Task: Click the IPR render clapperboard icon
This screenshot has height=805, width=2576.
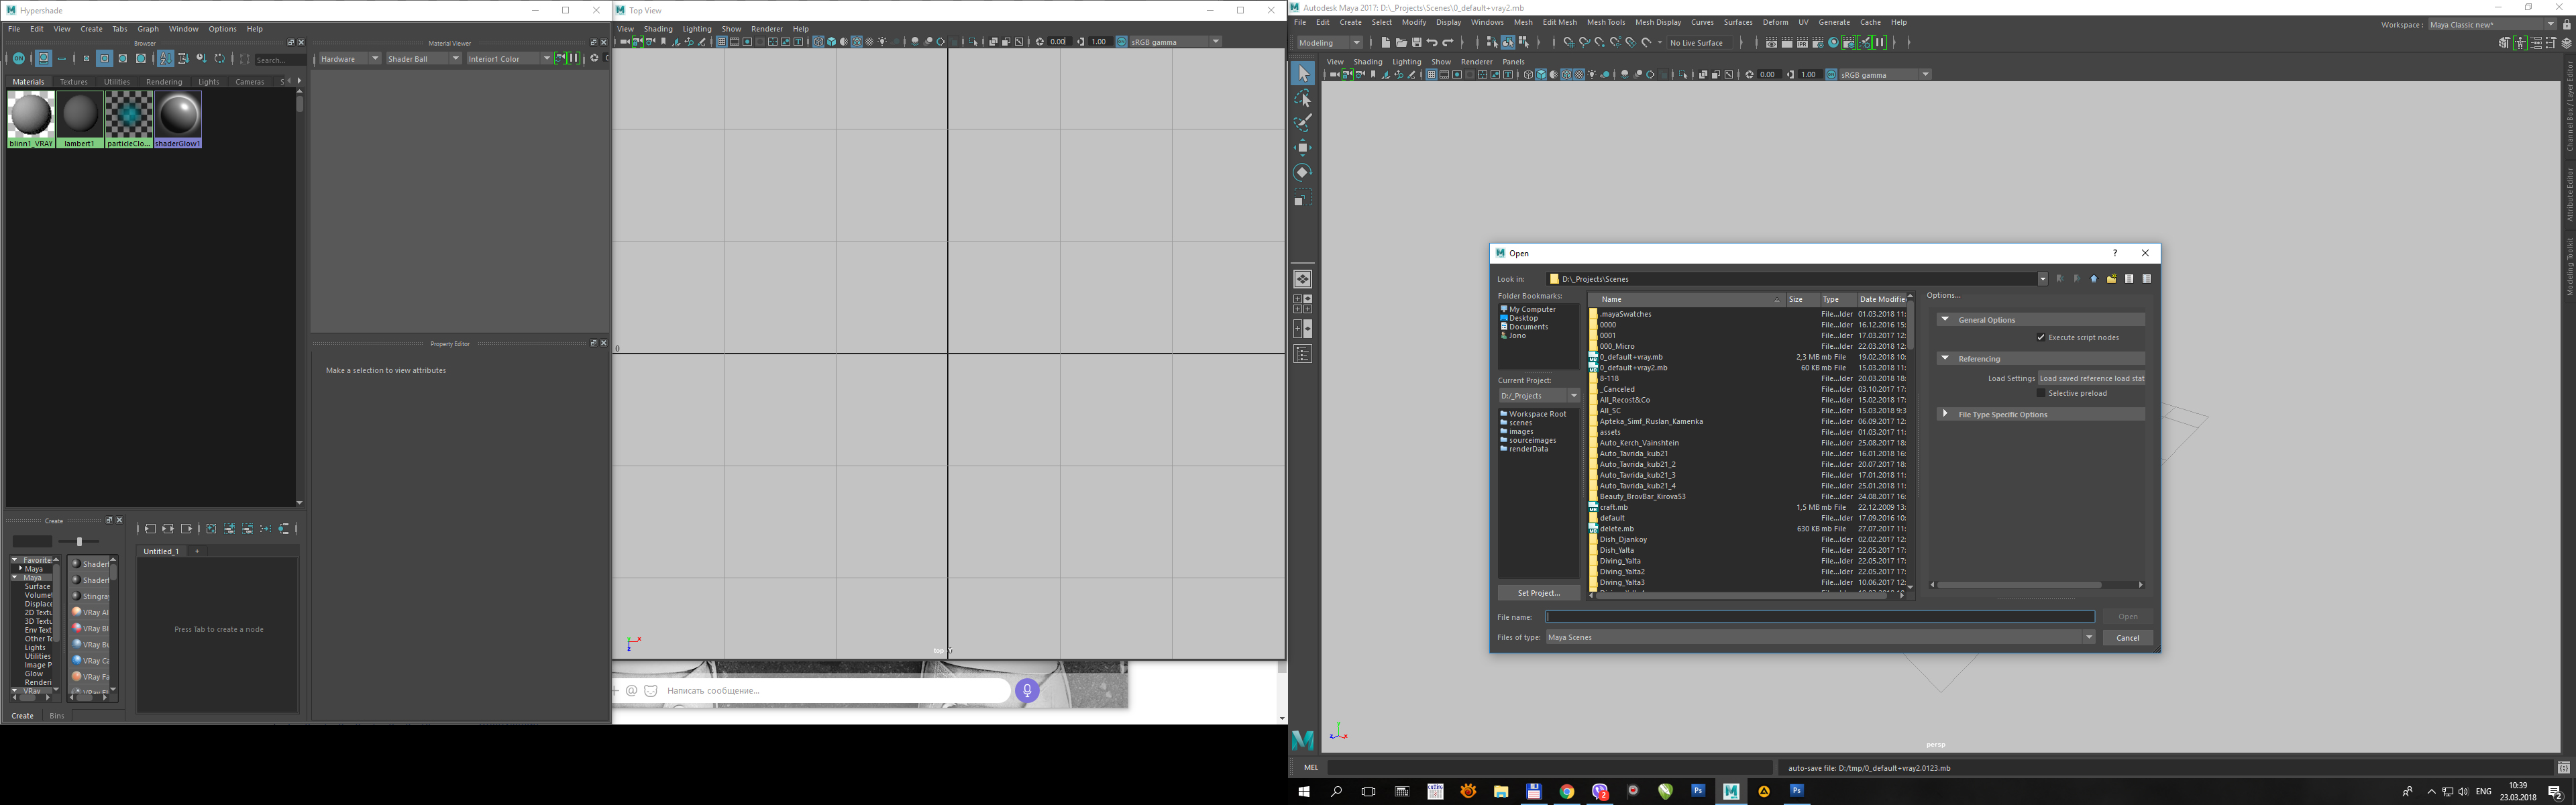Action: pyautogui.click(x=1802, y=42)
